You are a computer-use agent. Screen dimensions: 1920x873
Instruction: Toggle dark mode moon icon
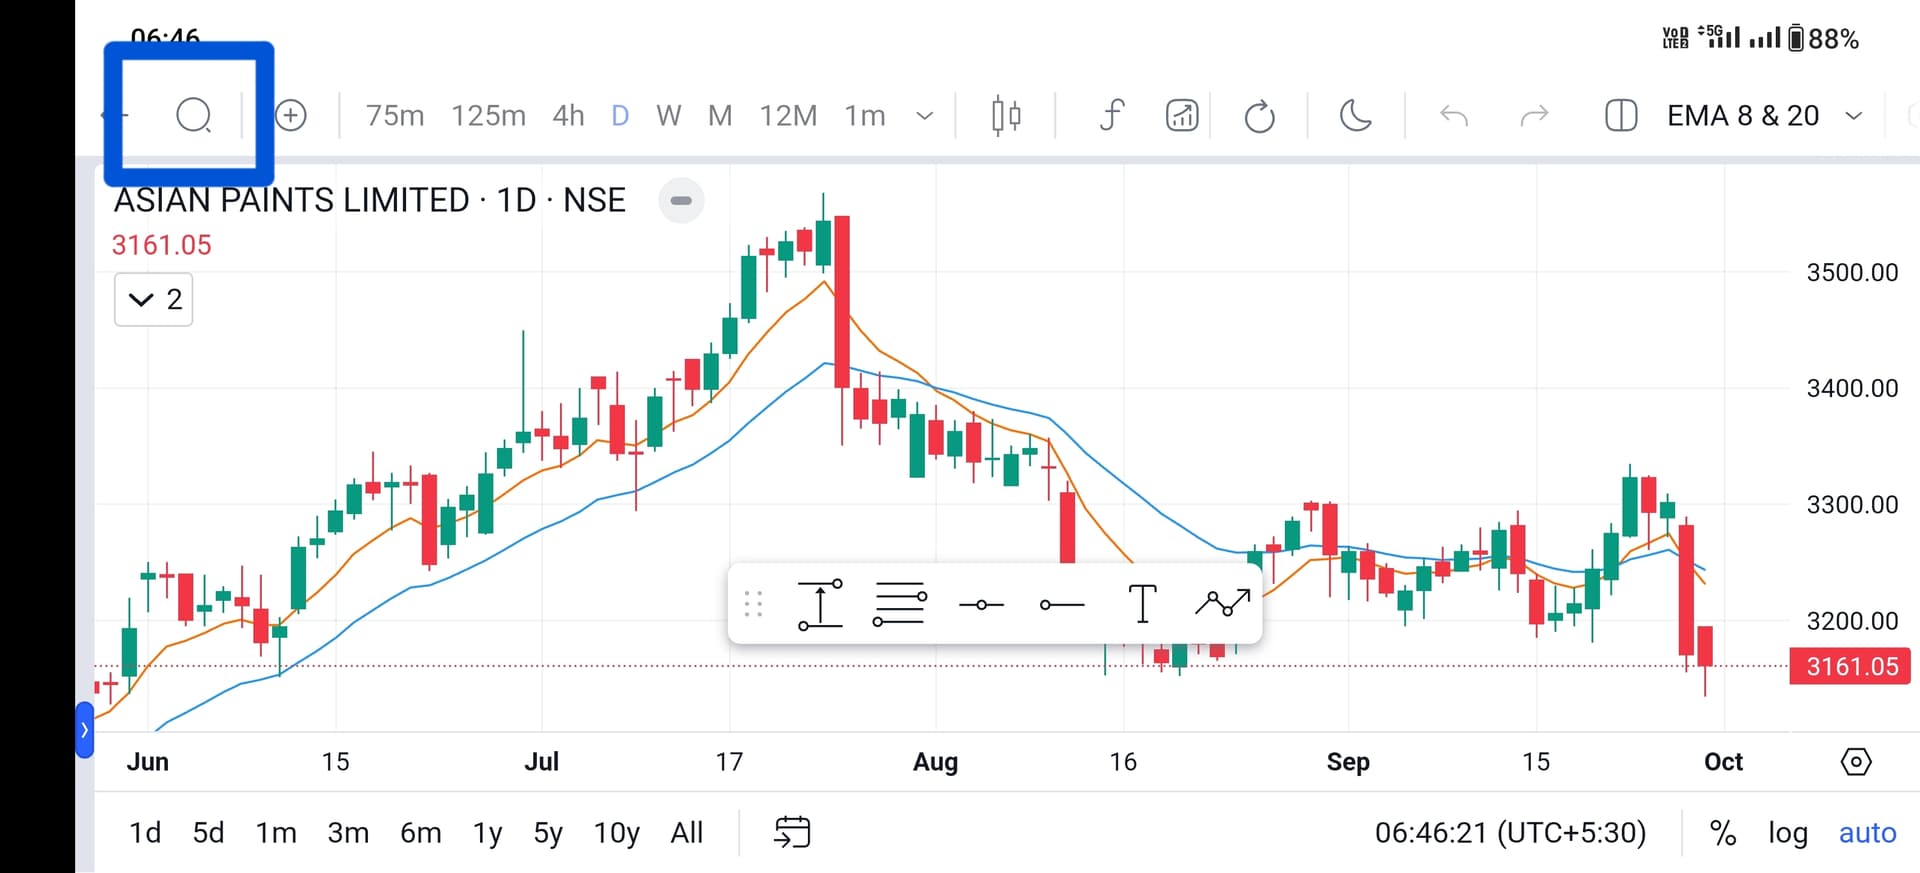coord(1355,116)
